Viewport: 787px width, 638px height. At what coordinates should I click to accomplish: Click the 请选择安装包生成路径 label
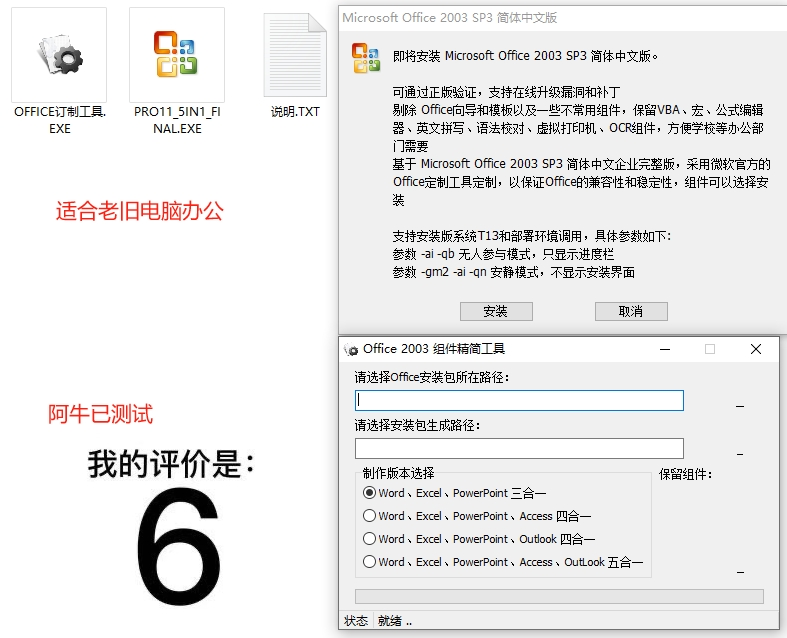pyautogui.click(x=417, y=426)
